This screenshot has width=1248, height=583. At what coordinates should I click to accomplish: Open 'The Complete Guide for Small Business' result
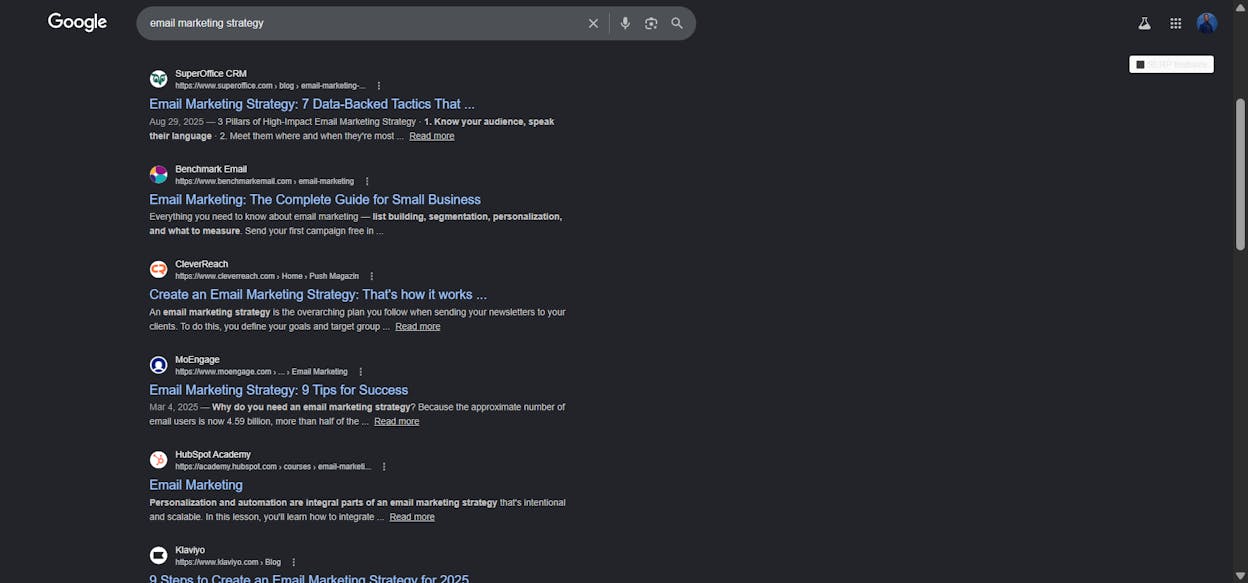(x=315, y=200)
